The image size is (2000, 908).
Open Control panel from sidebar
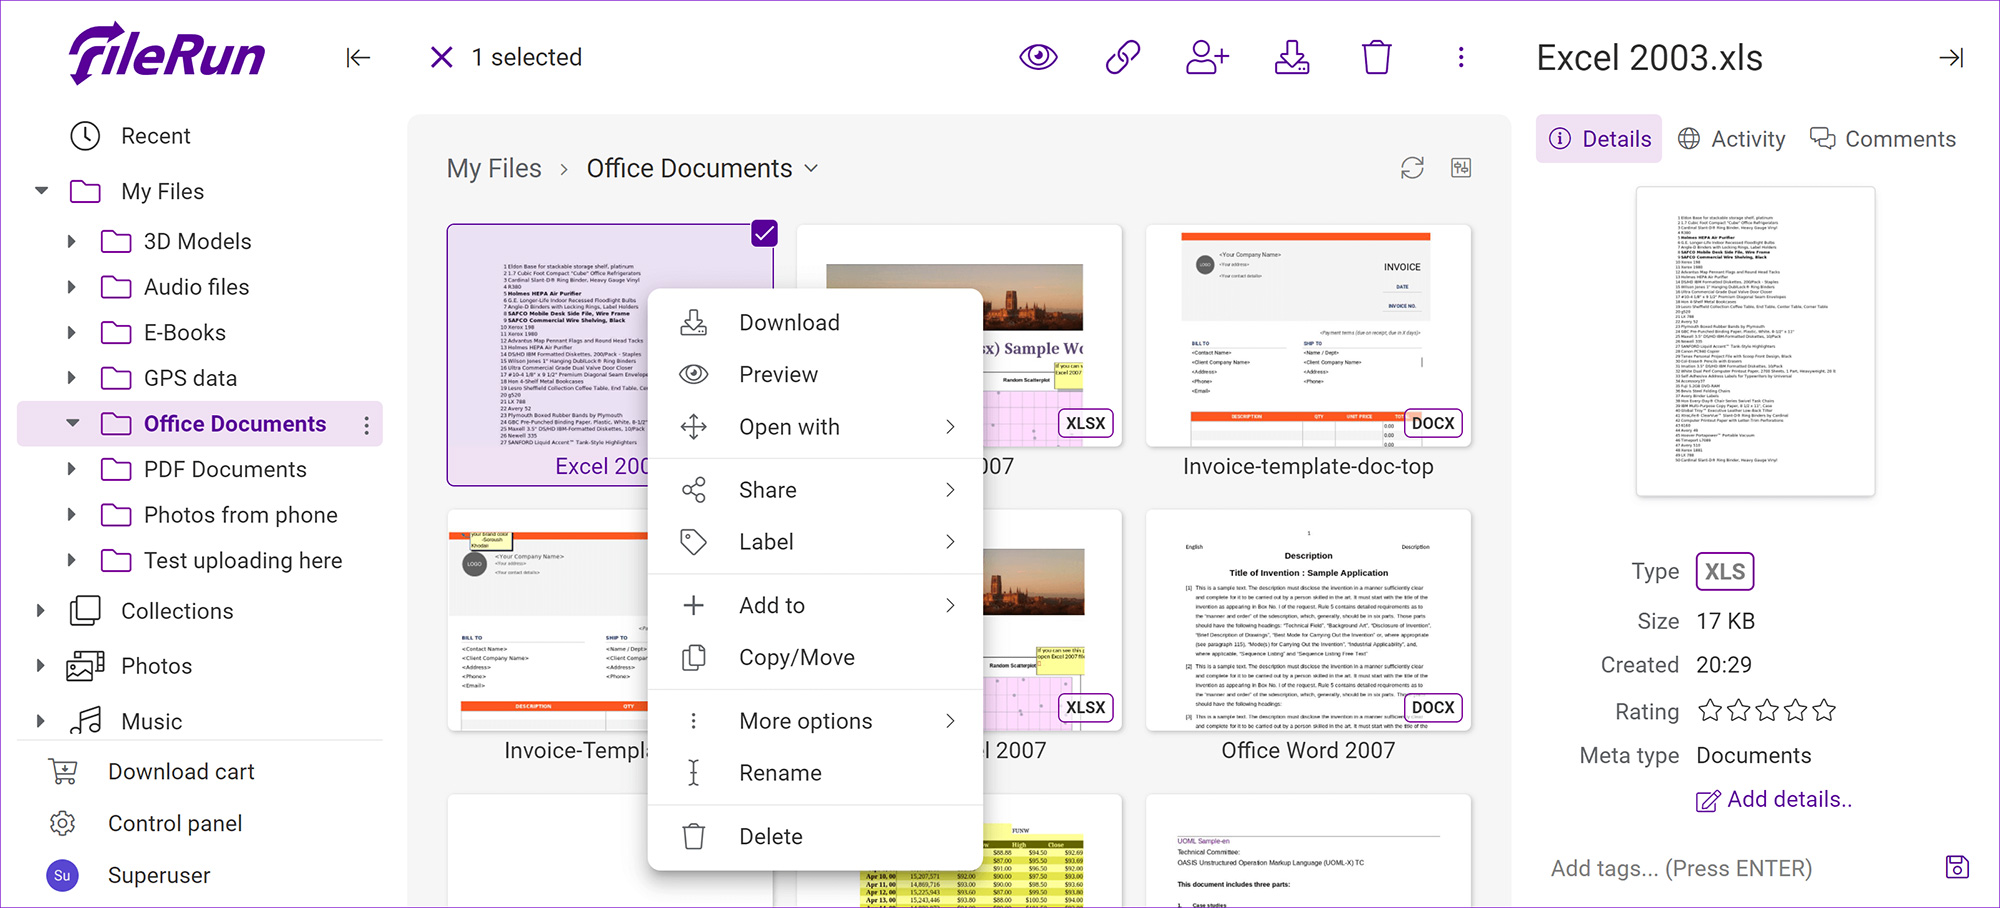pyautogui.click(x=175, y=823)
